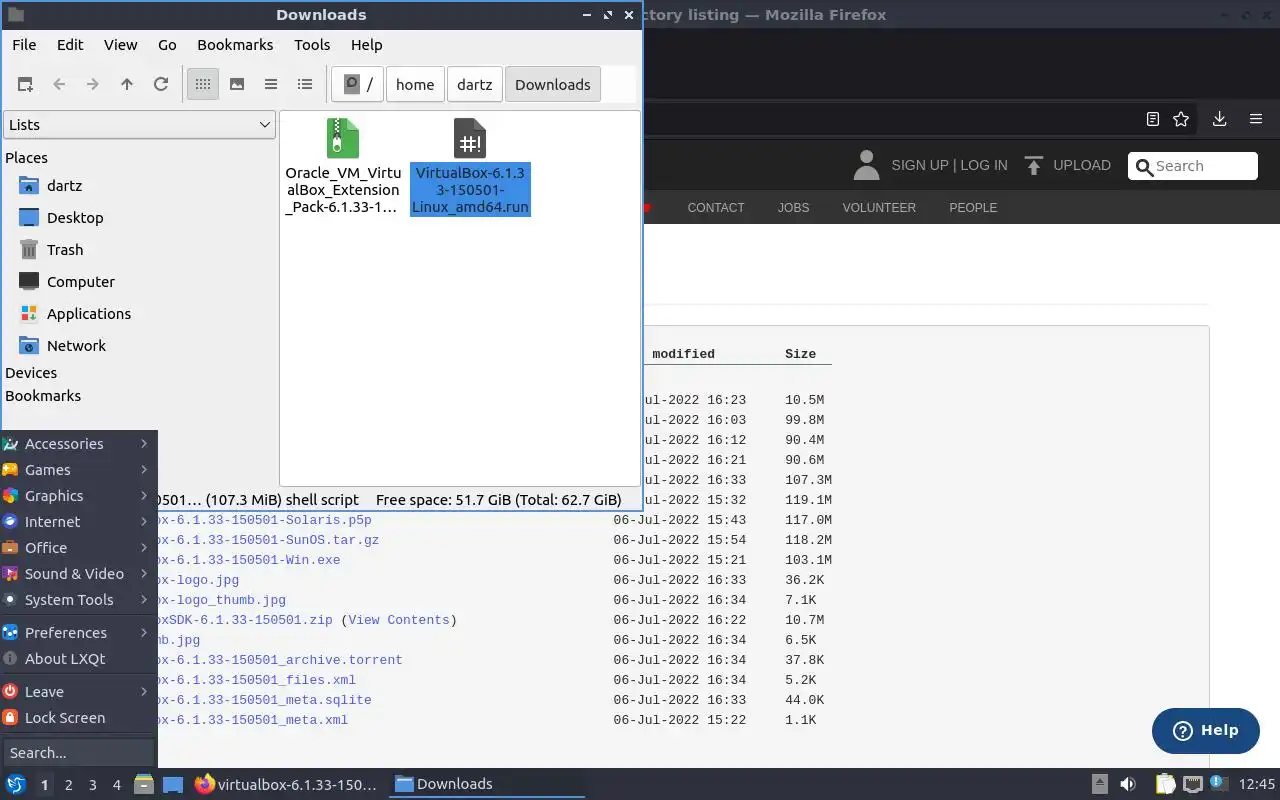The width and height of the screenshot is (1280, 800).
Task: Switch to compact list view
Action: [x=271, y=85]
